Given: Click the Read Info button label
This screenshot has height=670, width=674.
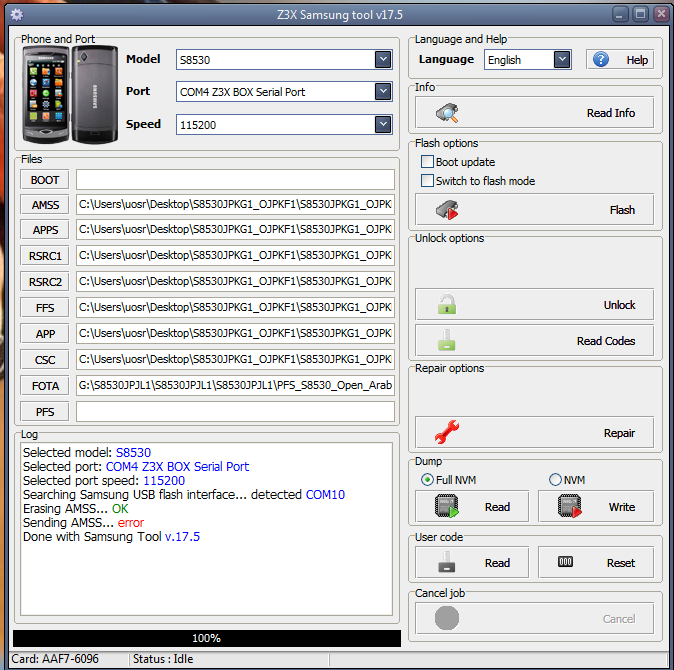Looking at the screenshot, I should click(x=610, y=113).
